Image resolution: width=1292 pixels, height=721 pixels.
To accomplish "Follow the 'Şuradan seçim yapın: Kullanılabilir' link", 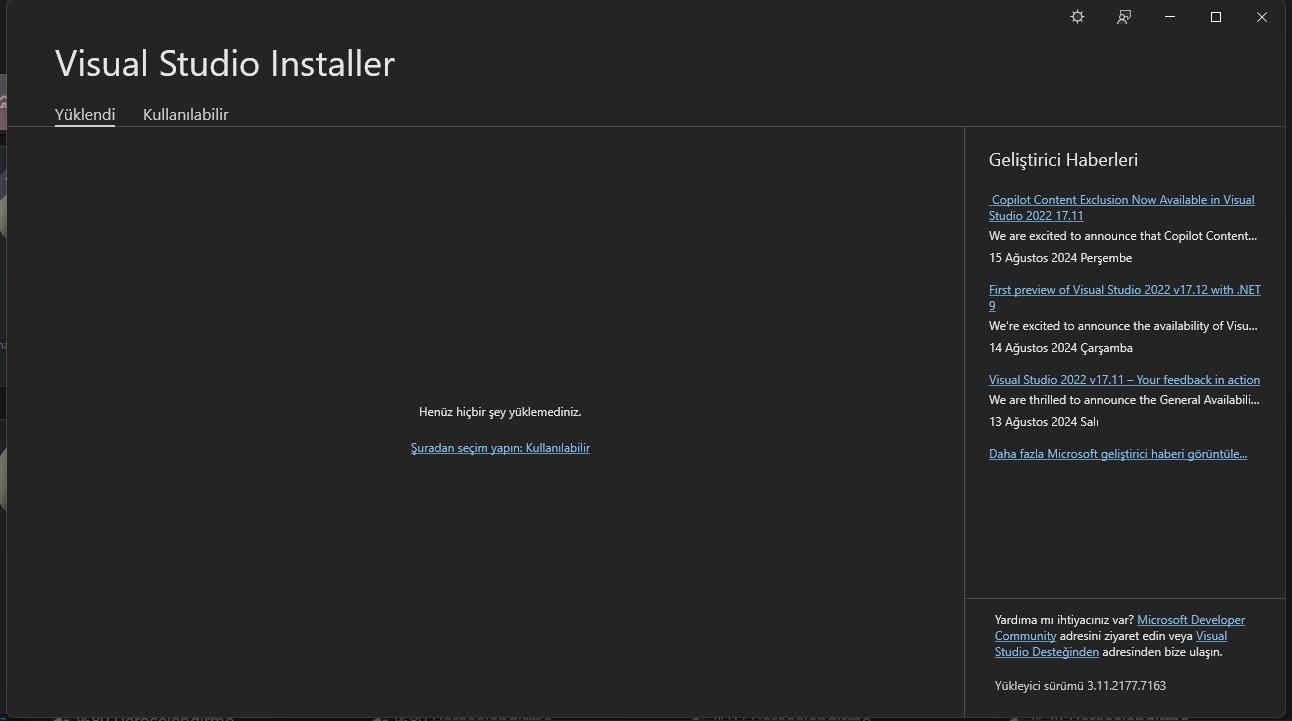I will (x=500, y=448).
